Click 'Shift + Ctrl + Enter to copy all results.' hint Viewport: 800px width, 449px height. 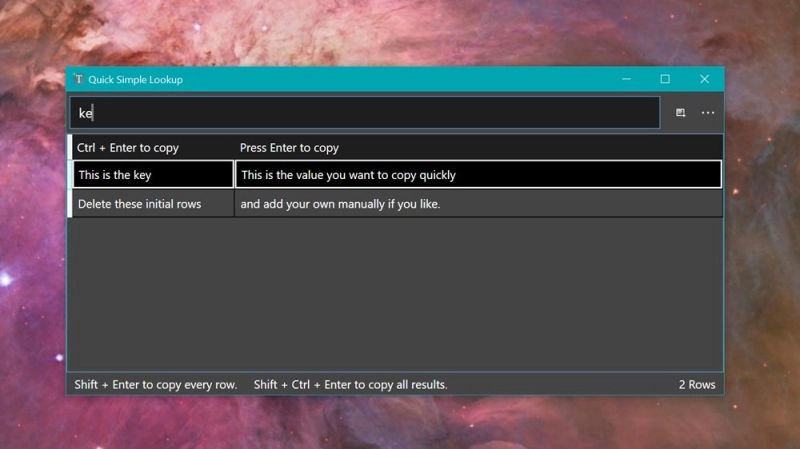click(351, 385)
